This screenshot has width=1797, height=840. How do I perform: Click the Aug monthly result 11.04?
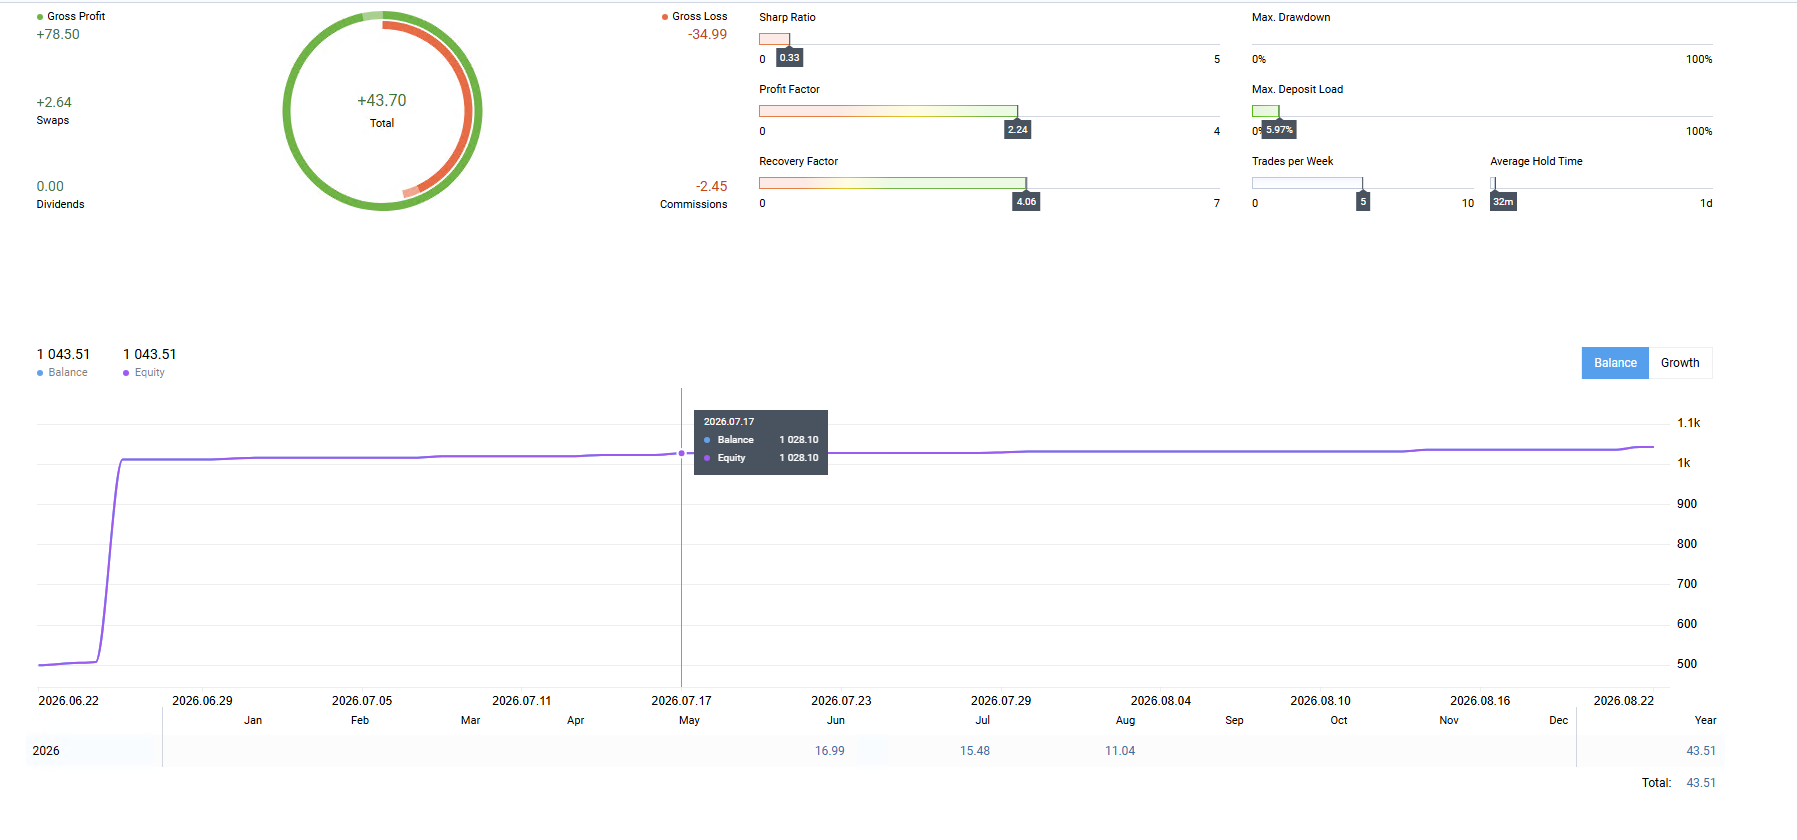(x=1120, y=751)
